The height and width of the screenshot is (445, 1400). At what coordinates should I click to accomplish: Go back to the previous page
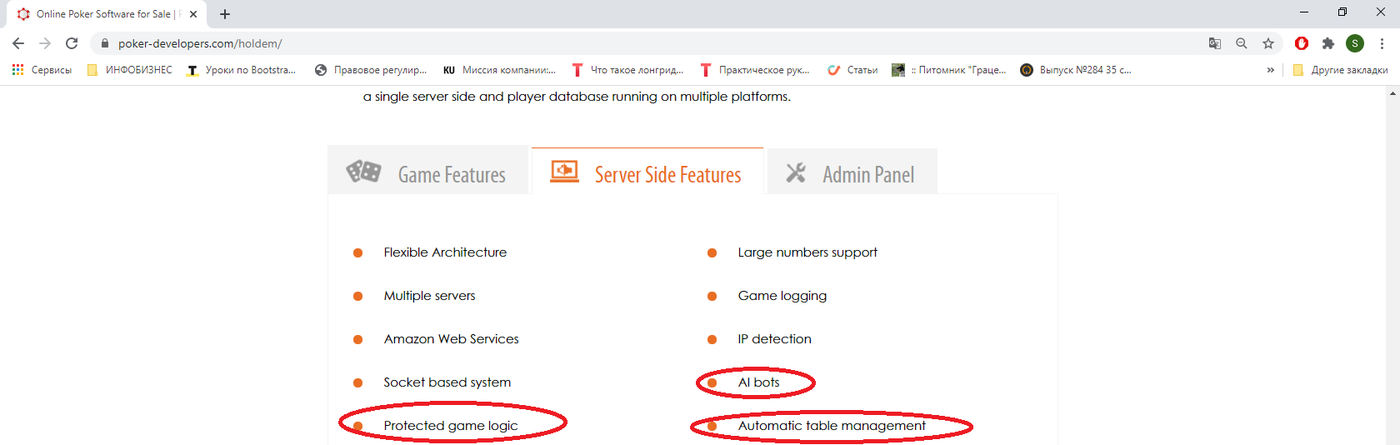pyautogui.click(x=18, y=44)
